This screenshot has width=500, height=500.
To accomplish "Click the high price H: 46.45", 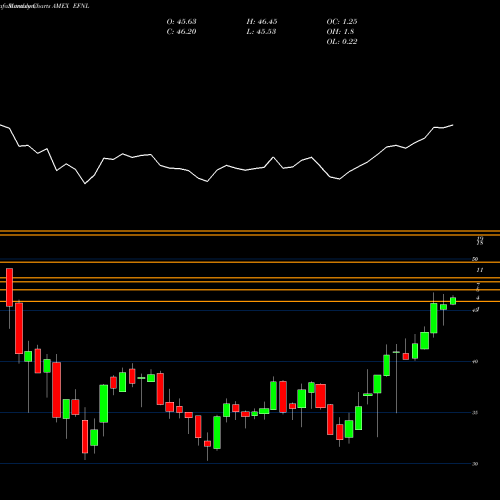I will coord(262,22).
